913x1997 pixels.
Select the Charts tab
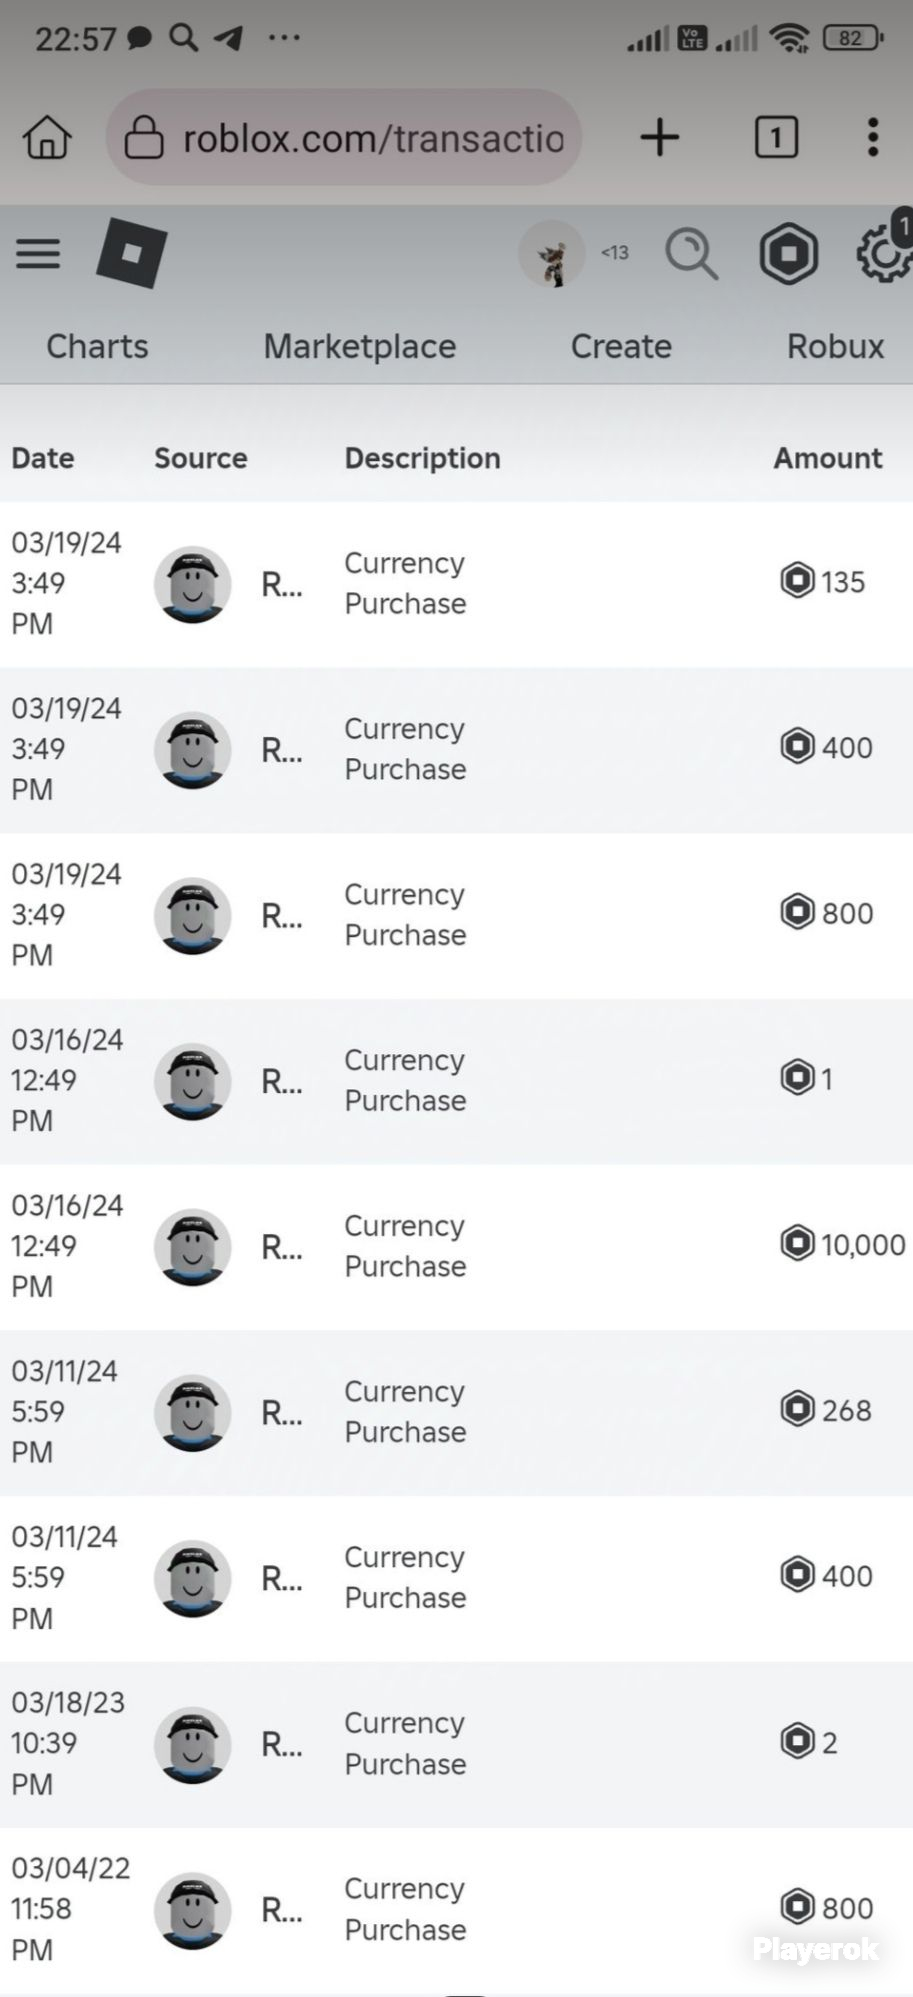pos(97,346)
